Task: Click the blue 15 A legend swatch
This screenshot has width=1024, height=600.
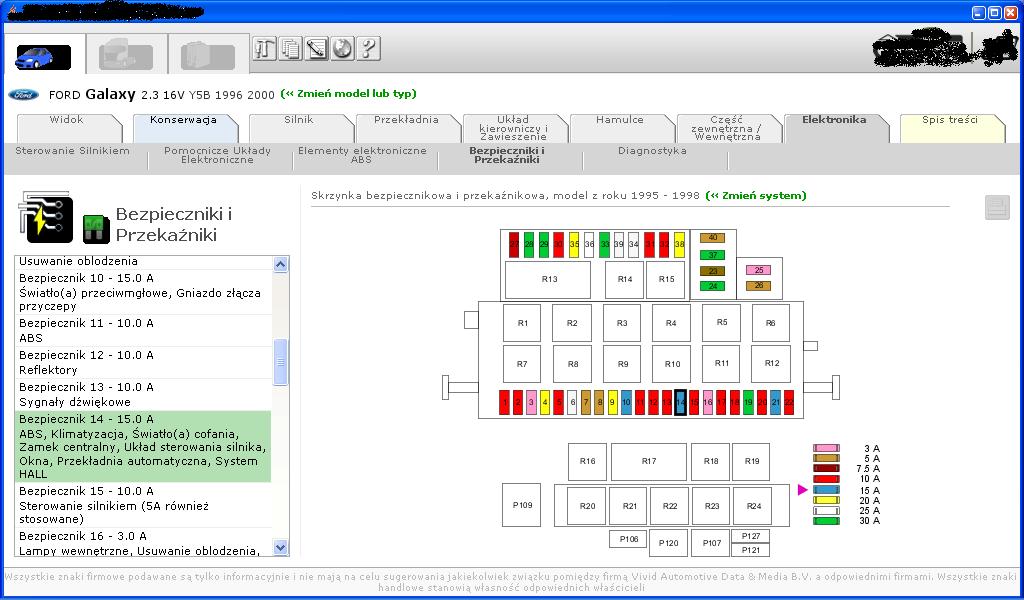Action: click(826, 490)
